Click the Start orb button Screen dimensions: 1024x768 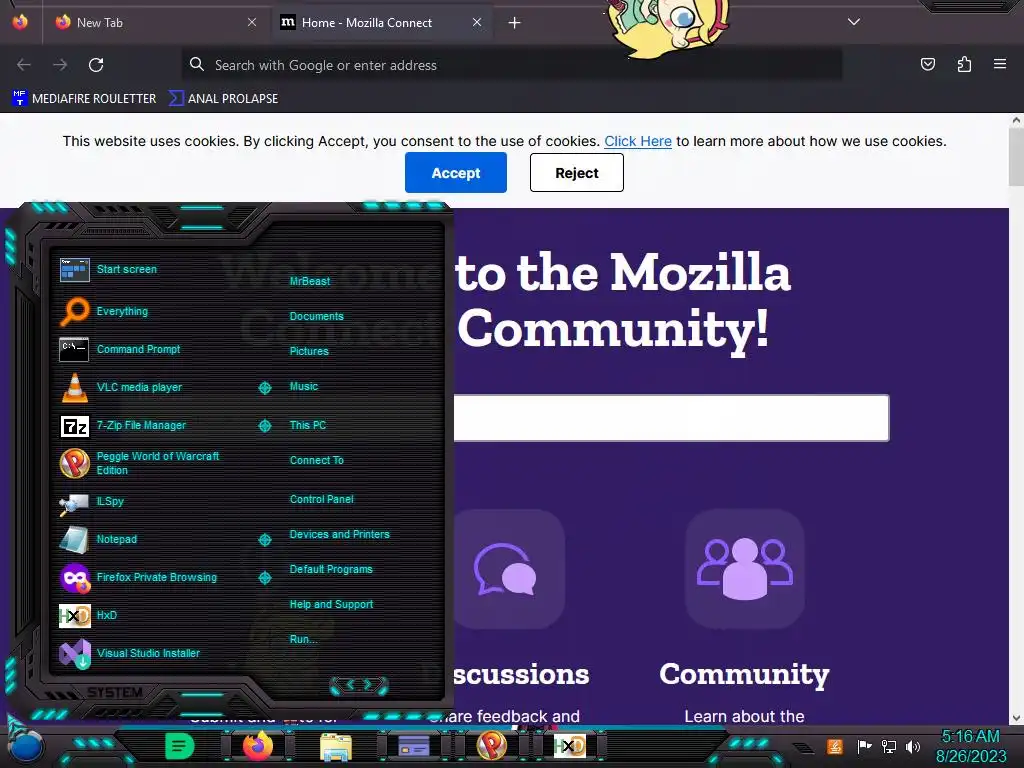click(26, 748)
